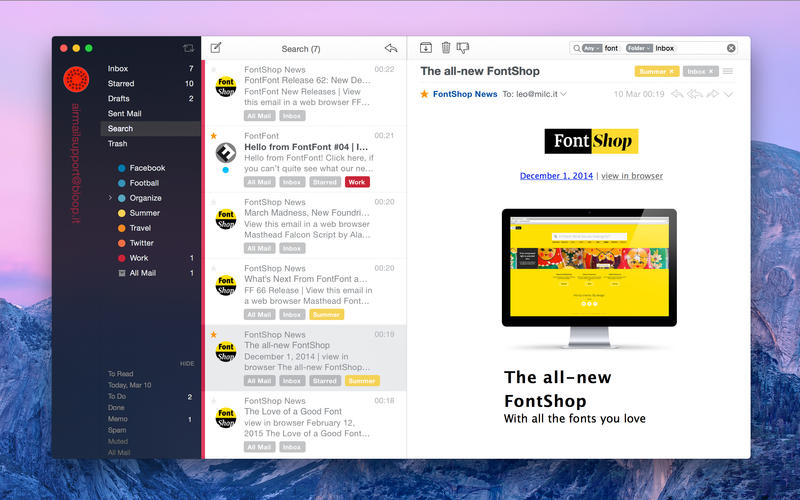Image resolution: width=800 pixels, height=500 pixels.
Task: Open the Folder search filter dropdown
Action: tap(639, 48)
